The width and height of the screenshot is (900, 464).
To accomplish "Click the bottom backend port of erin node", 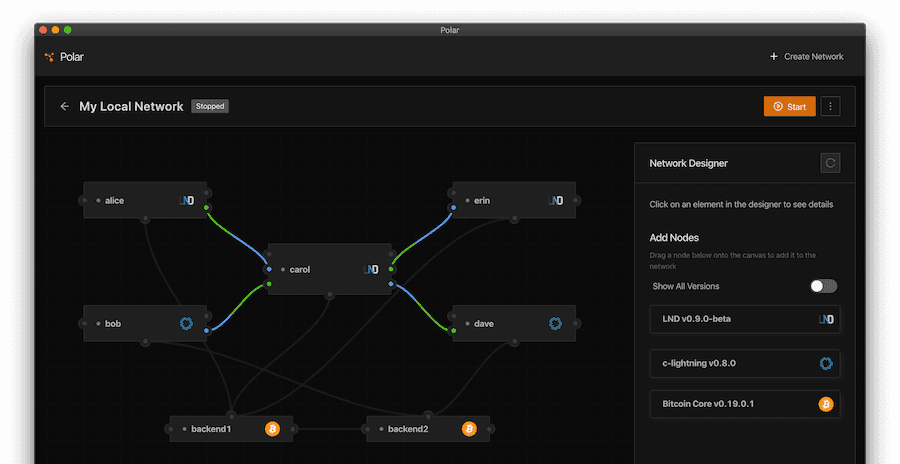I will coord(514,219).
